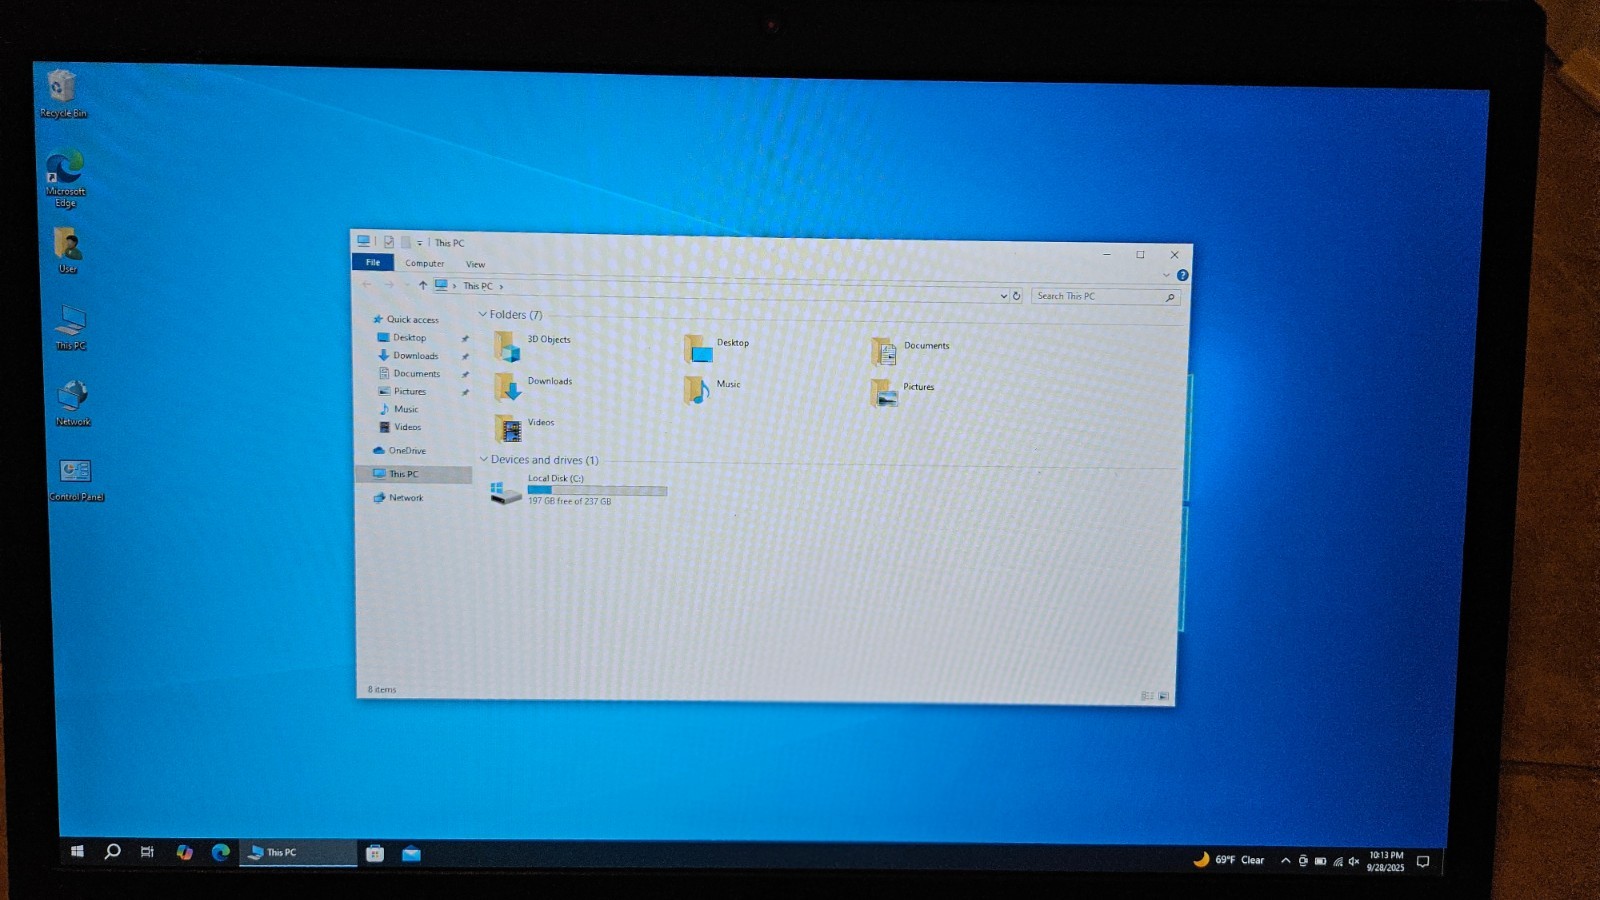Open Microsoft Store from the taskbar
This screenshot has width=1600, height=900.
[375, 853]
